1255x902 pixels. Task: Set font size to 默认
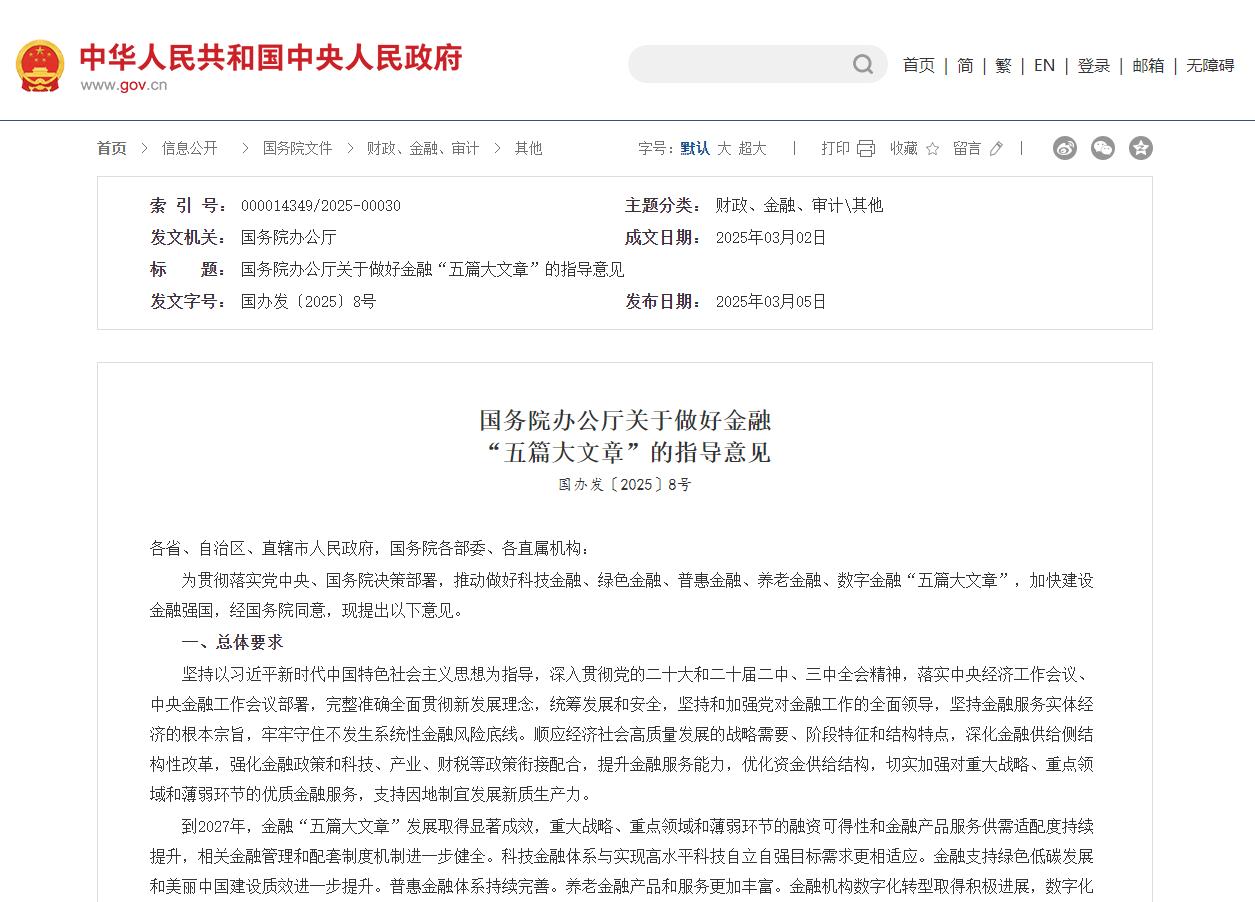pos(695,148)
